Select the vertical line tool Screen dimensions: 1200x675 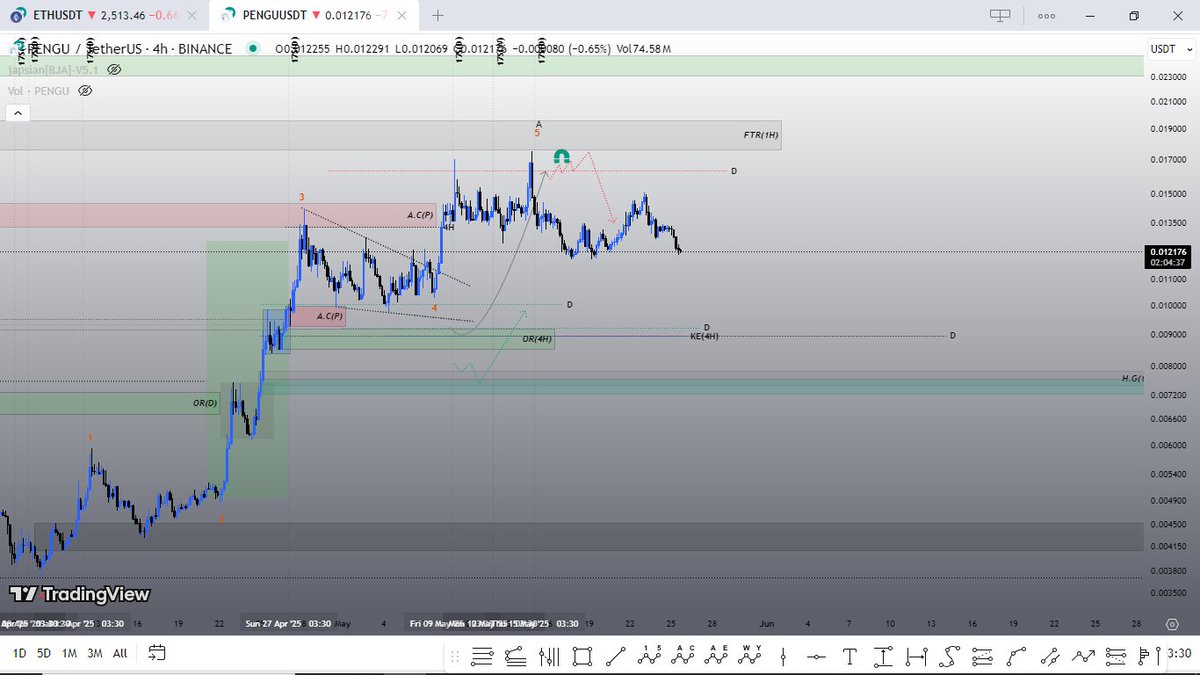[783, 656]
